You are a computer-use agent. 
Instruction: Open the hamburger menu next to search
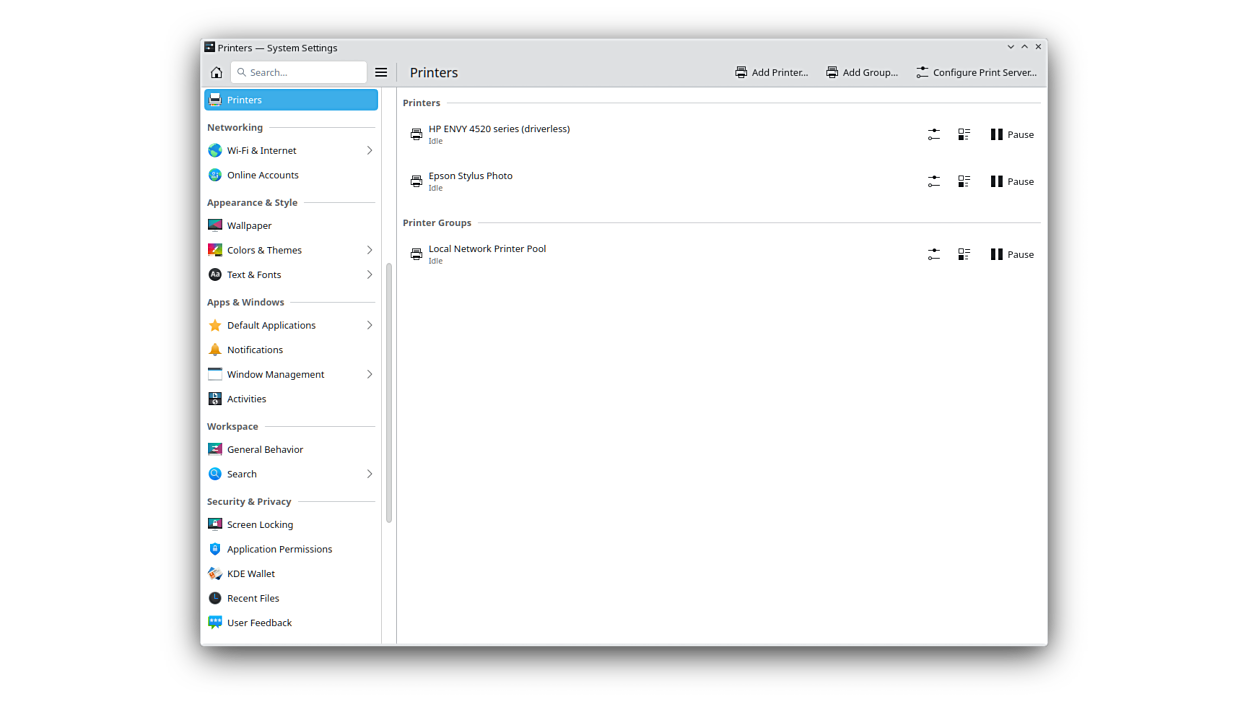[x=381, y=72]
